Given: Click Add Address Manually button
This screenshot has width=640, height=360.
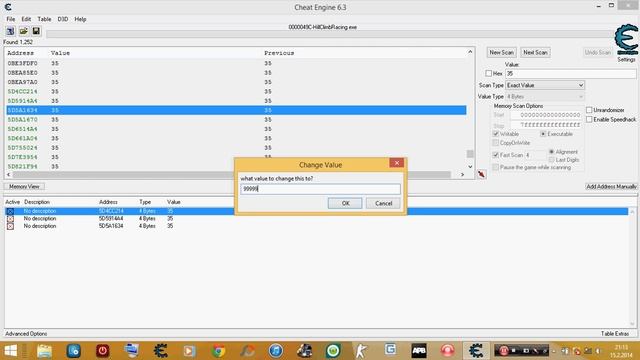Looking at the screenshot, I should 611,187.
